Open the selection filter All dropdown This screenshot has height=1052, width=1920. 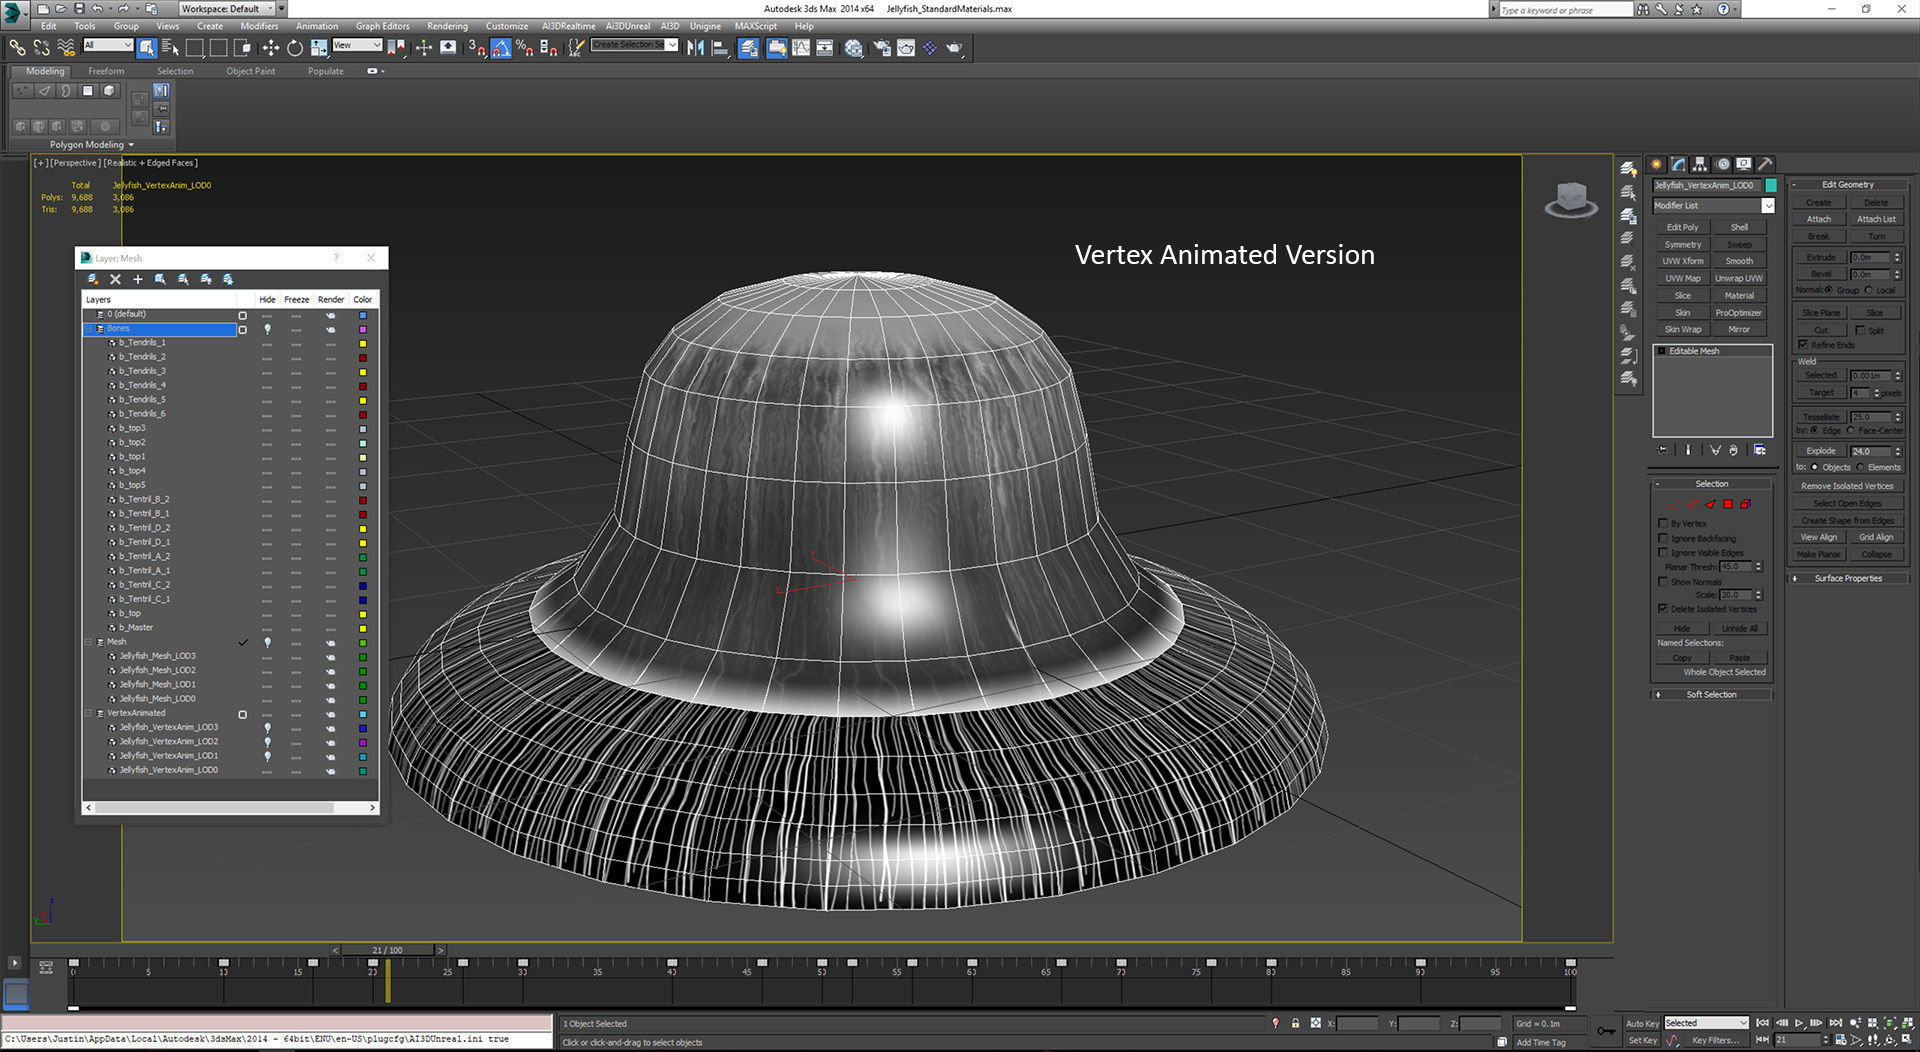click(x=108, y=45)
